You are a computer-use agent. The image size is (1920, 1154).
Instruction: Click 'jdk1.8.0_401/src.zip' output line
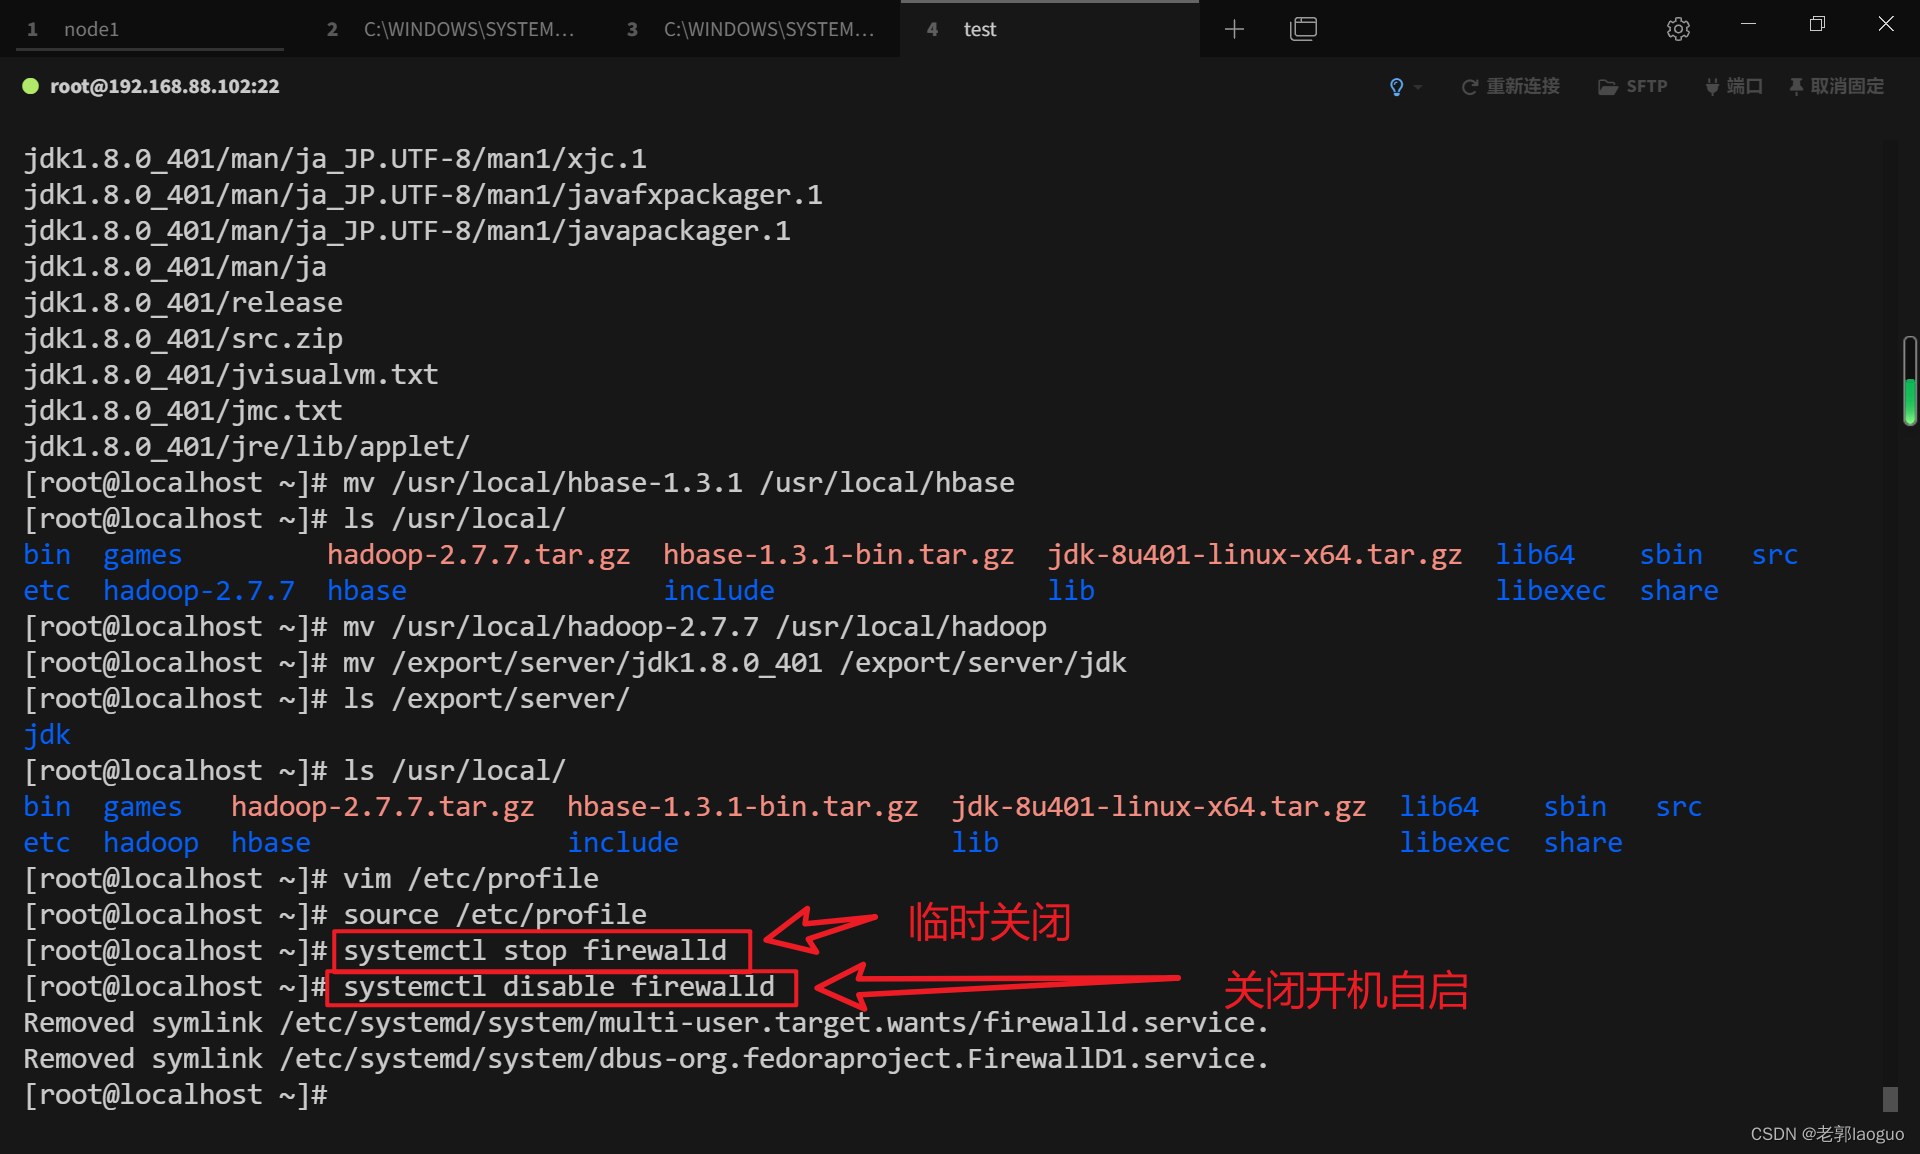[183, 338]
